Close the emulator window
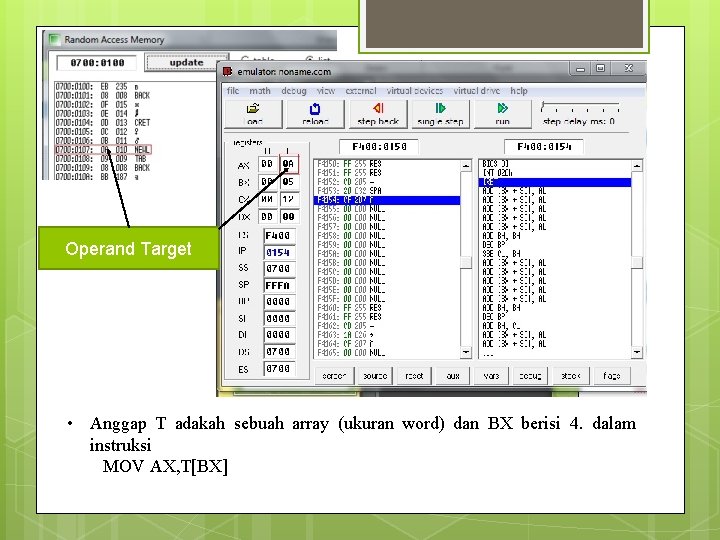This screenshot has height=540, width=720. point(628,69)
